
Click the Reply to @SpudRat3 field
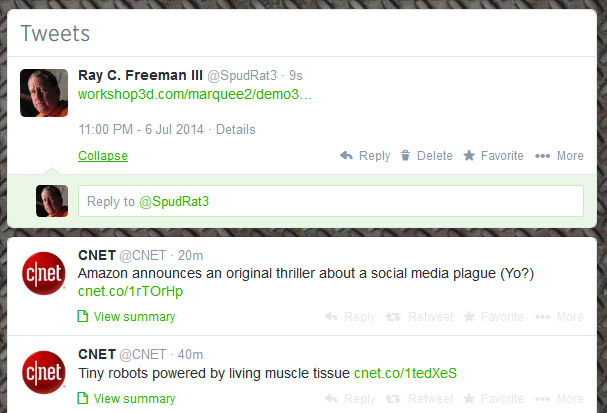330,201
